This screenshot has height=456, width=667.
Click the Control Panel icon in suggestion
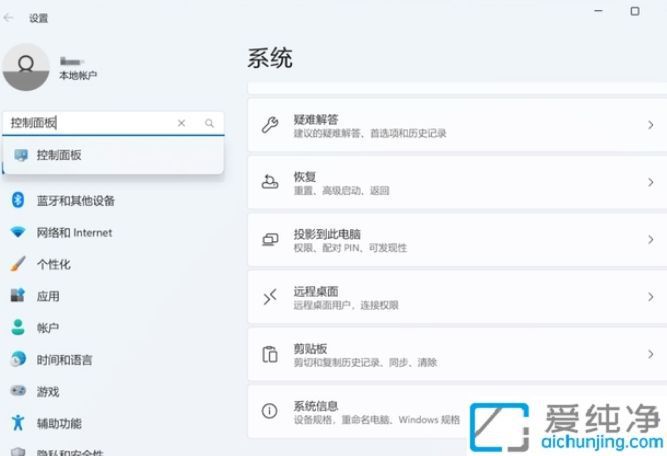pyautogui.click(x=21, y=155)
